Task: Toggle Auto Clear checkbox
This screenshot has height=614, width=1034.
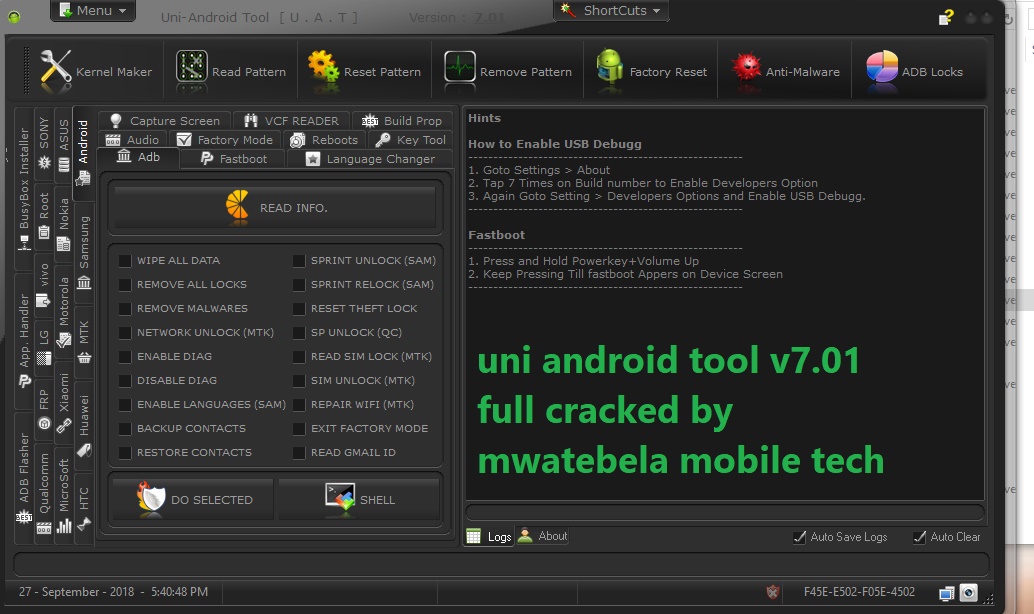Action: click(x=919, y=537)
